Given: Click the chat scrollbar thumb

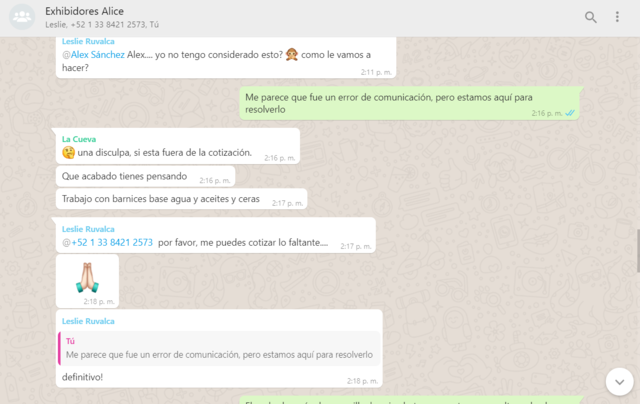Looking at the screenshot, I should [x=638, y=251].
